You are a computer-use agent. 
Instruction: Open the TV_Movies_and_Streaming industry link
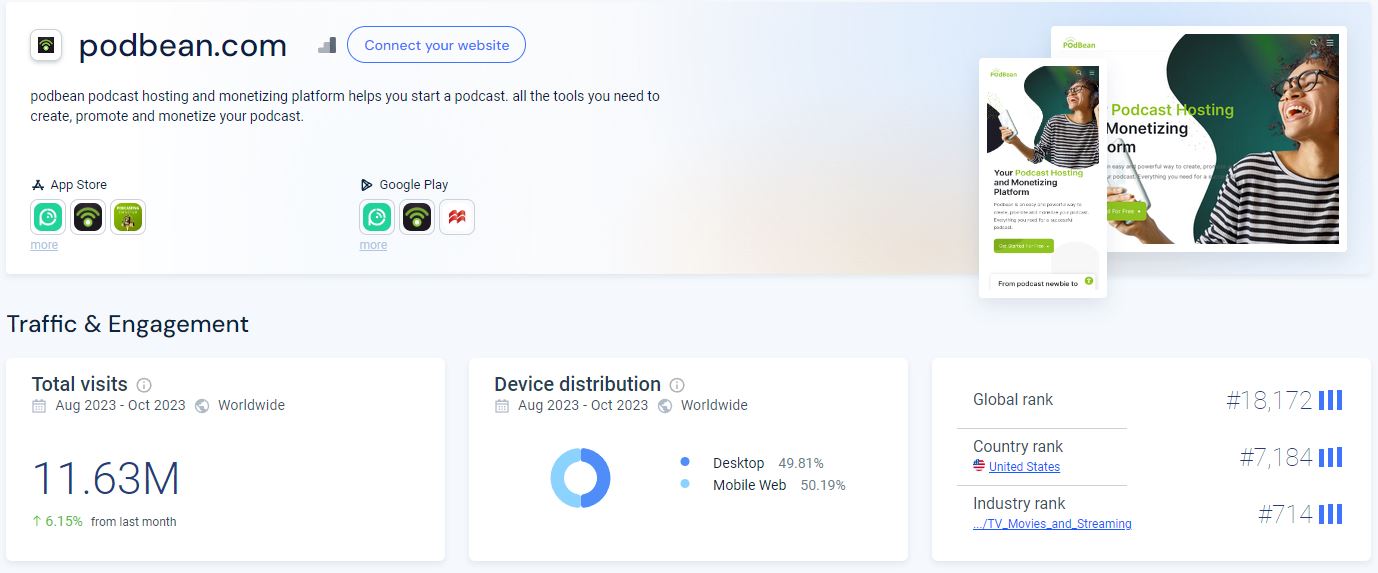[1052, 524]
